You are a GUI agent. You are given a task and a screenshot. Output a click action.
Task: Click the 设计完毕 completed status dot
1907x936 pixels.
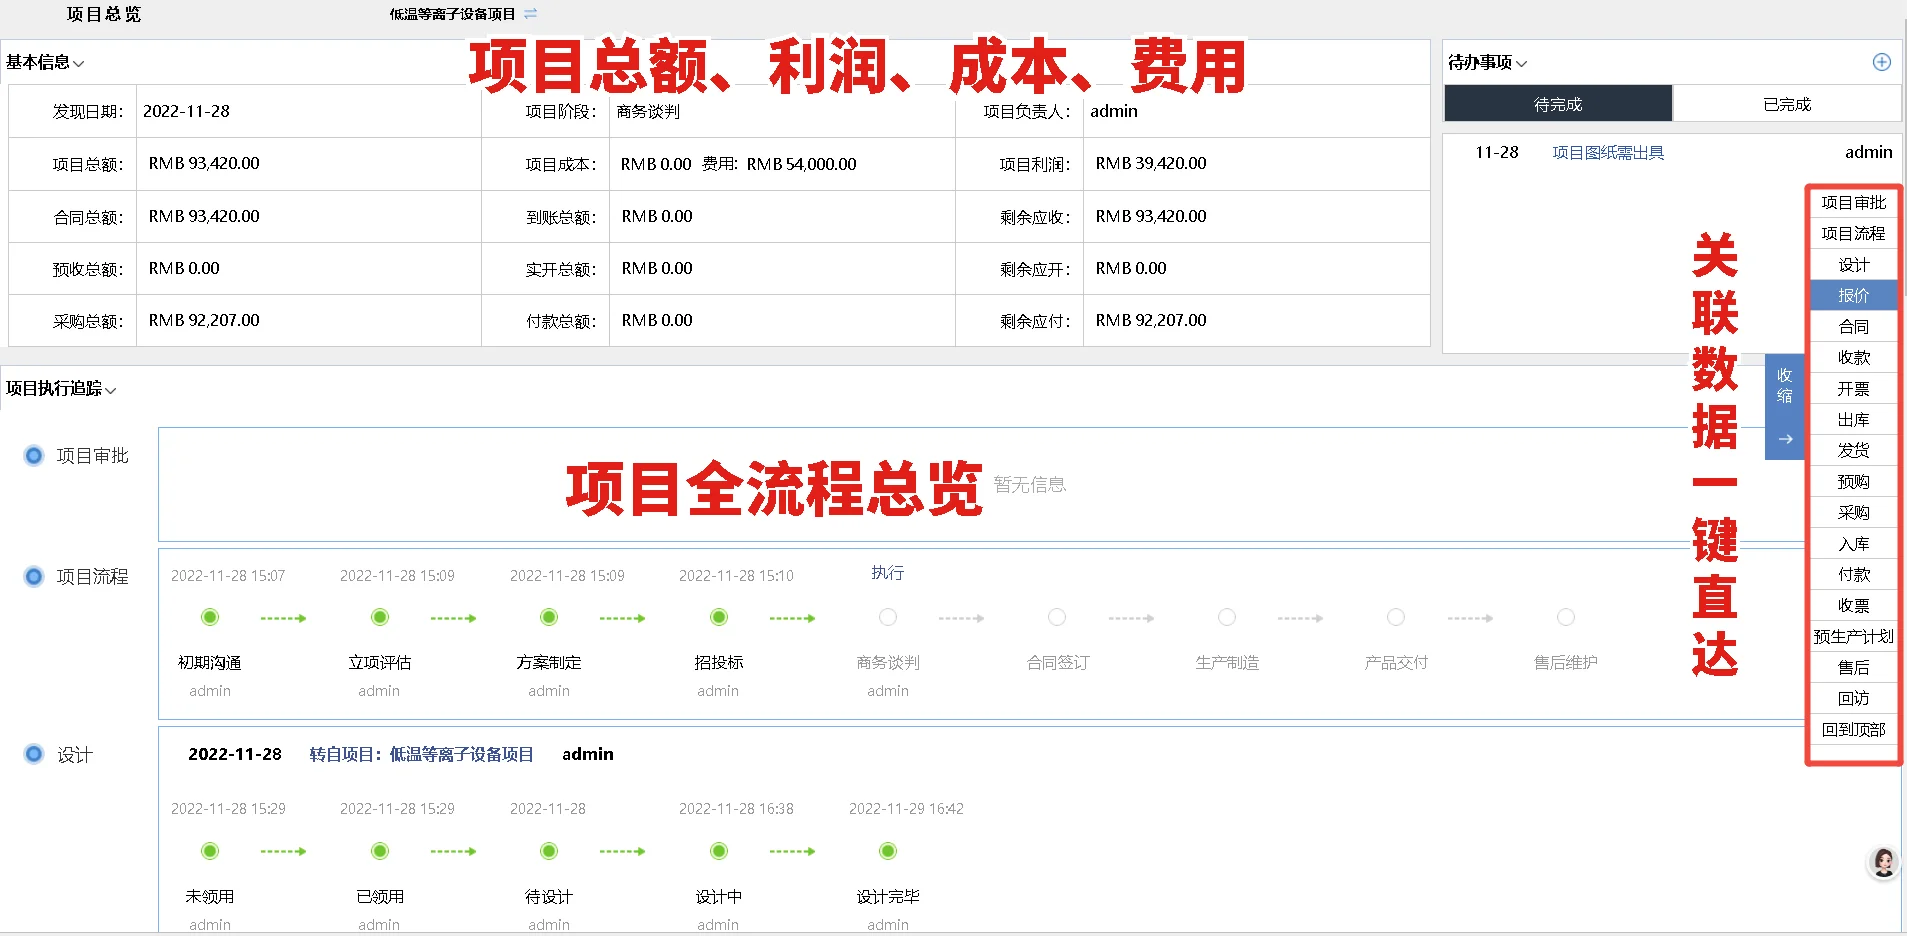(x=888, y=851)
